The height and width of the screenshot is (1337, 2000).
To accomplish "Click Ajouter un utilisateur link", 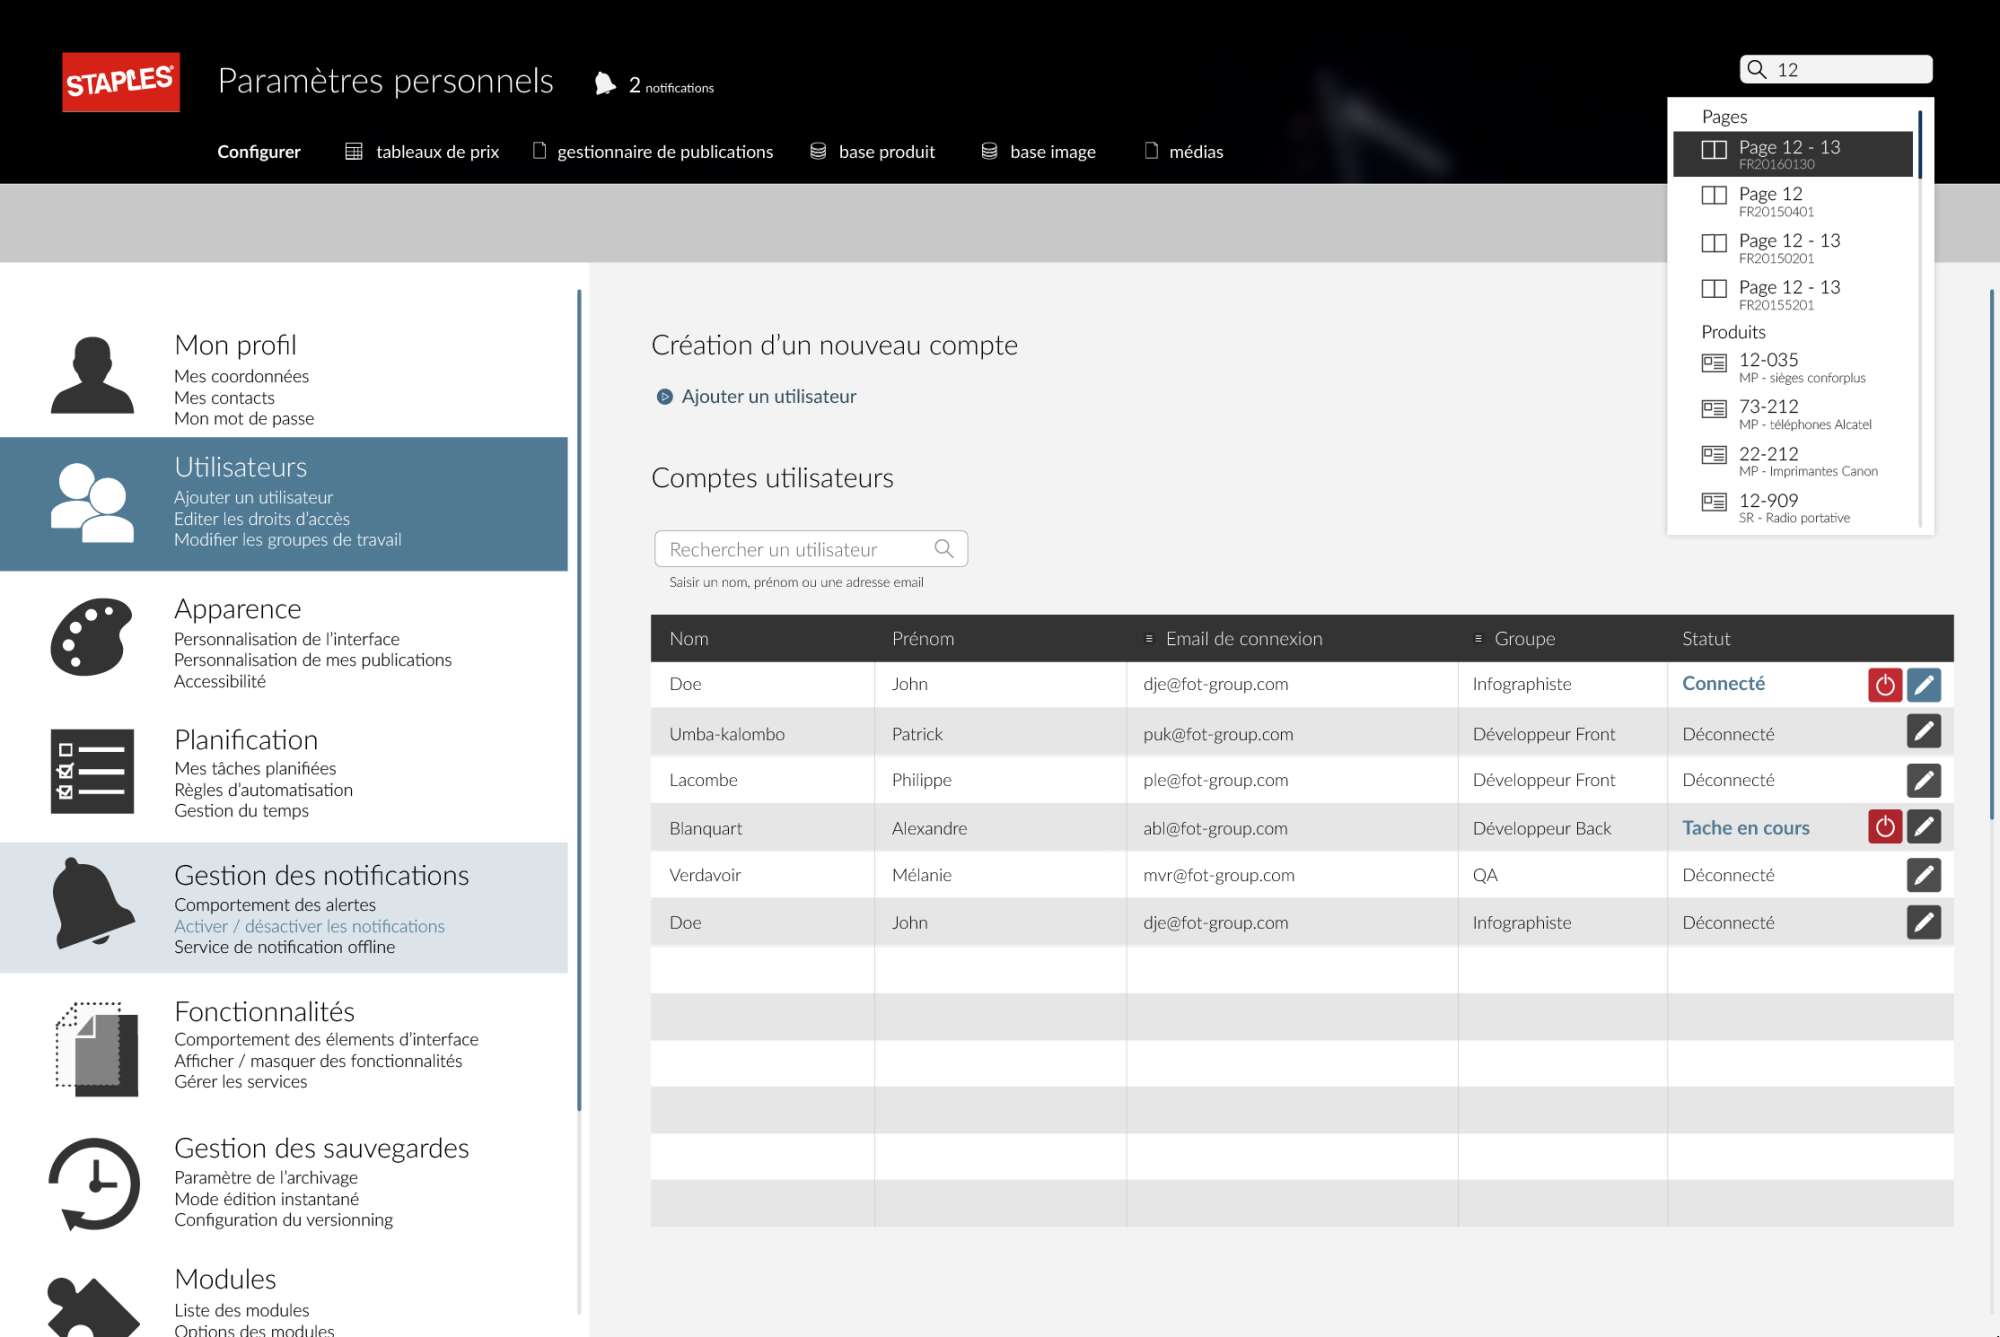I will point(767,396).
